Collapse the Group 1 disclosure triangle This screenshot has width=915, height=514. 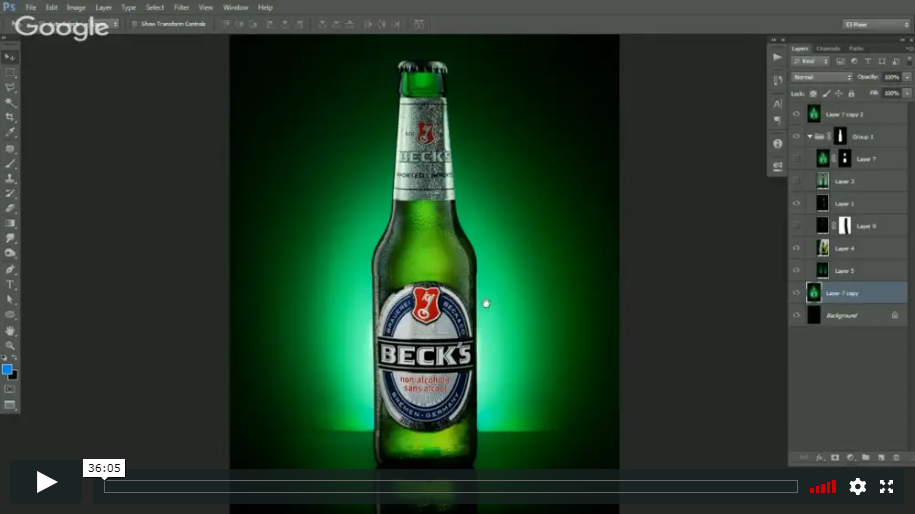pos(810,137)
